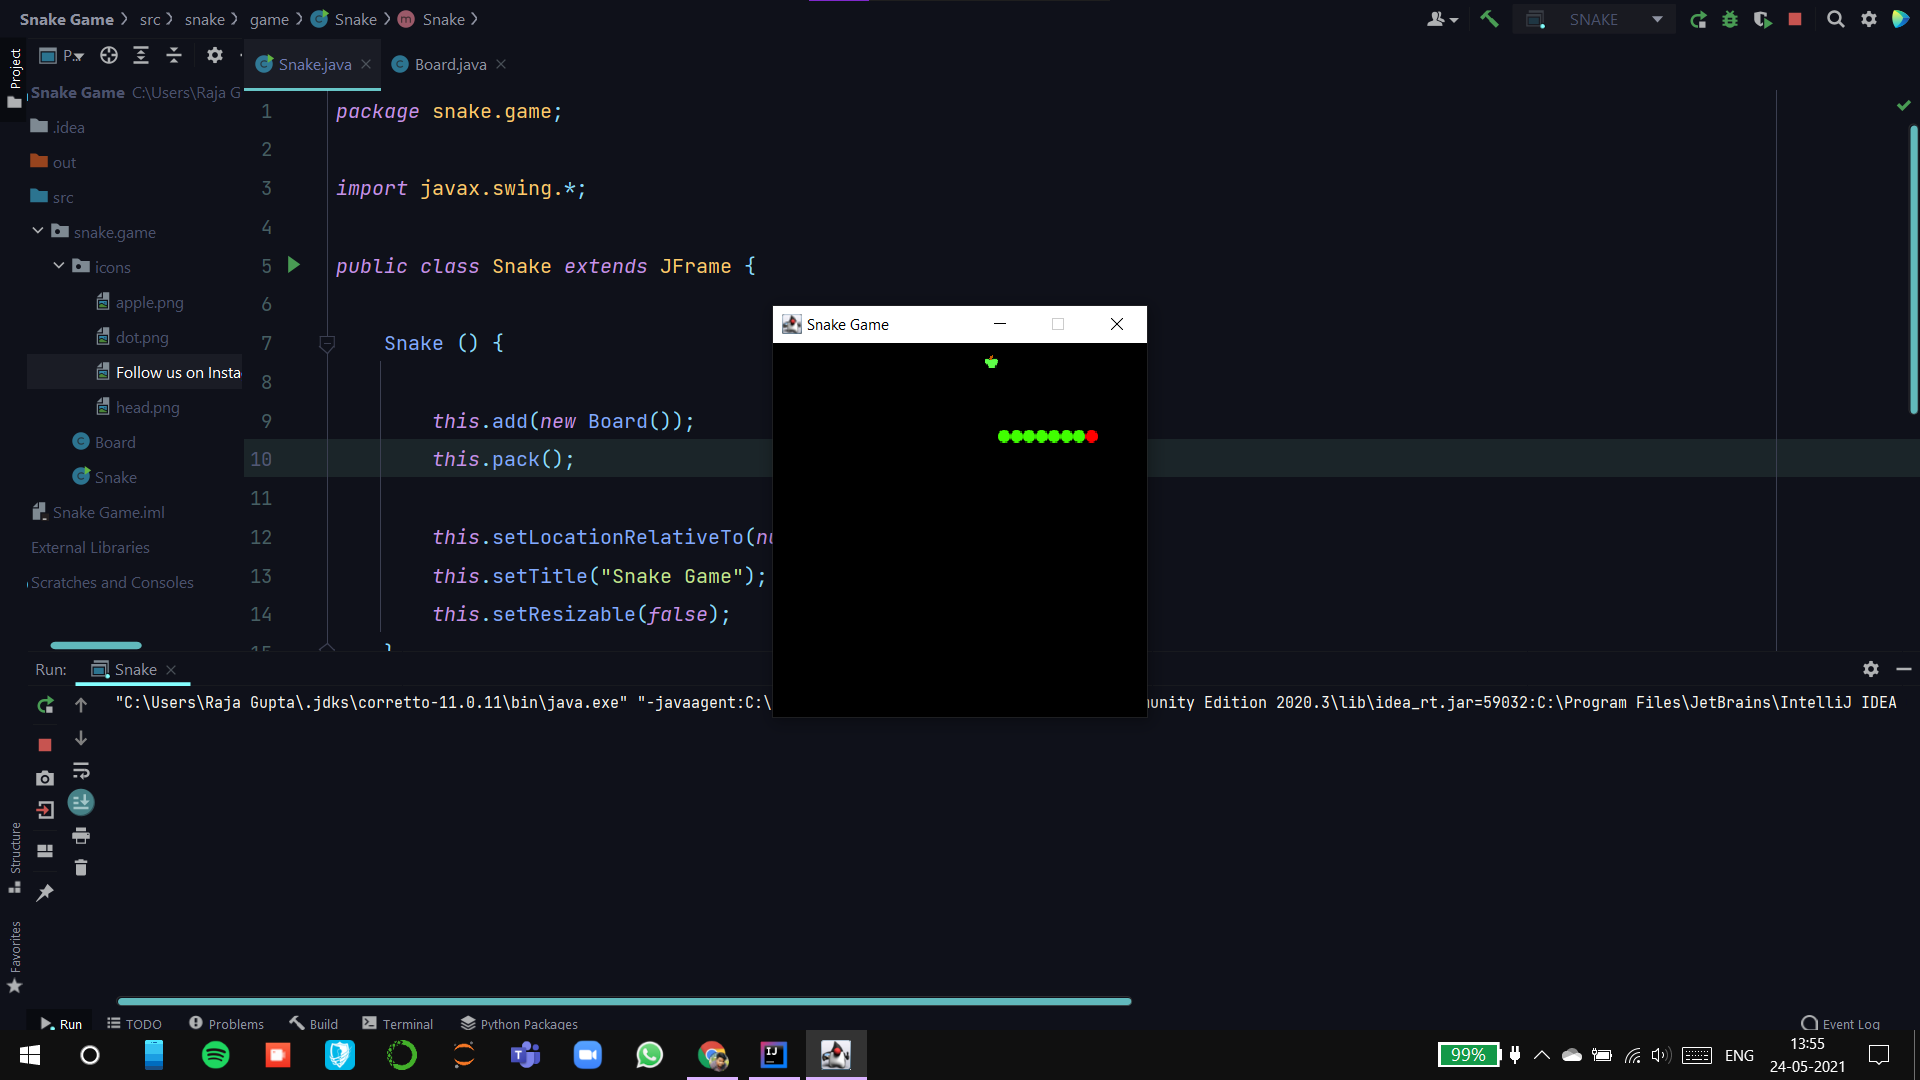Clear console output with the trash icon
1920x1080 pixels.
coord(81,868)
